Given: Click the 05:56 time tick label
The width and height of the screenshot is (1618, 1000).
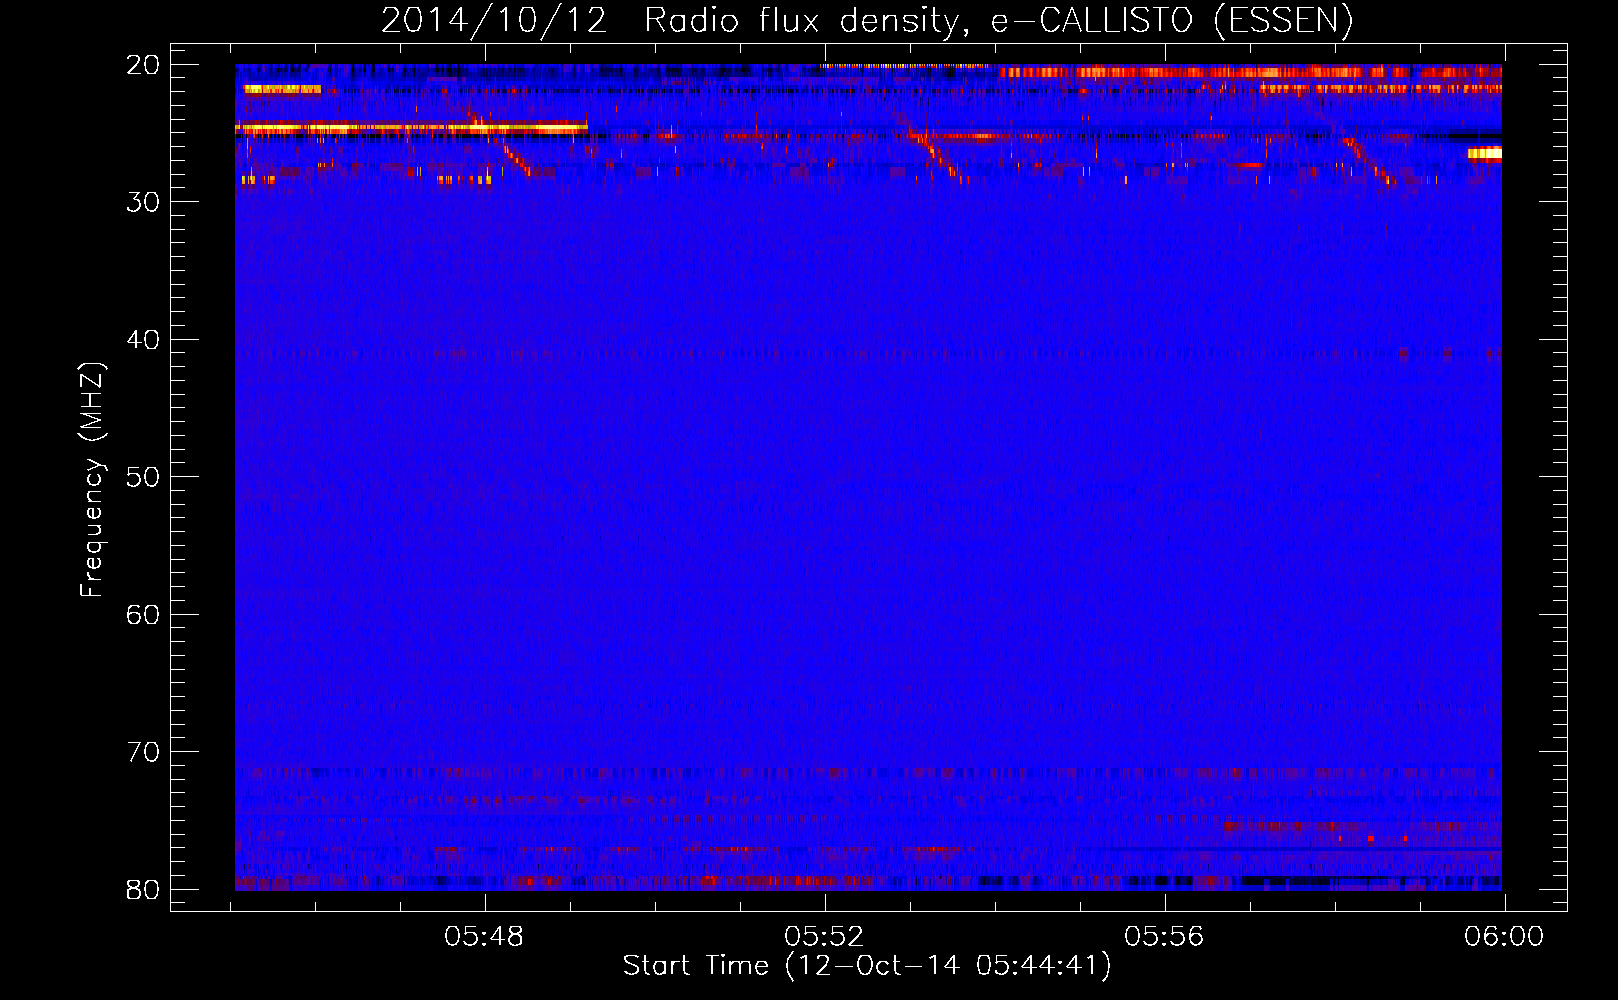Looking at the screenshot, I should click(1165, 936).
